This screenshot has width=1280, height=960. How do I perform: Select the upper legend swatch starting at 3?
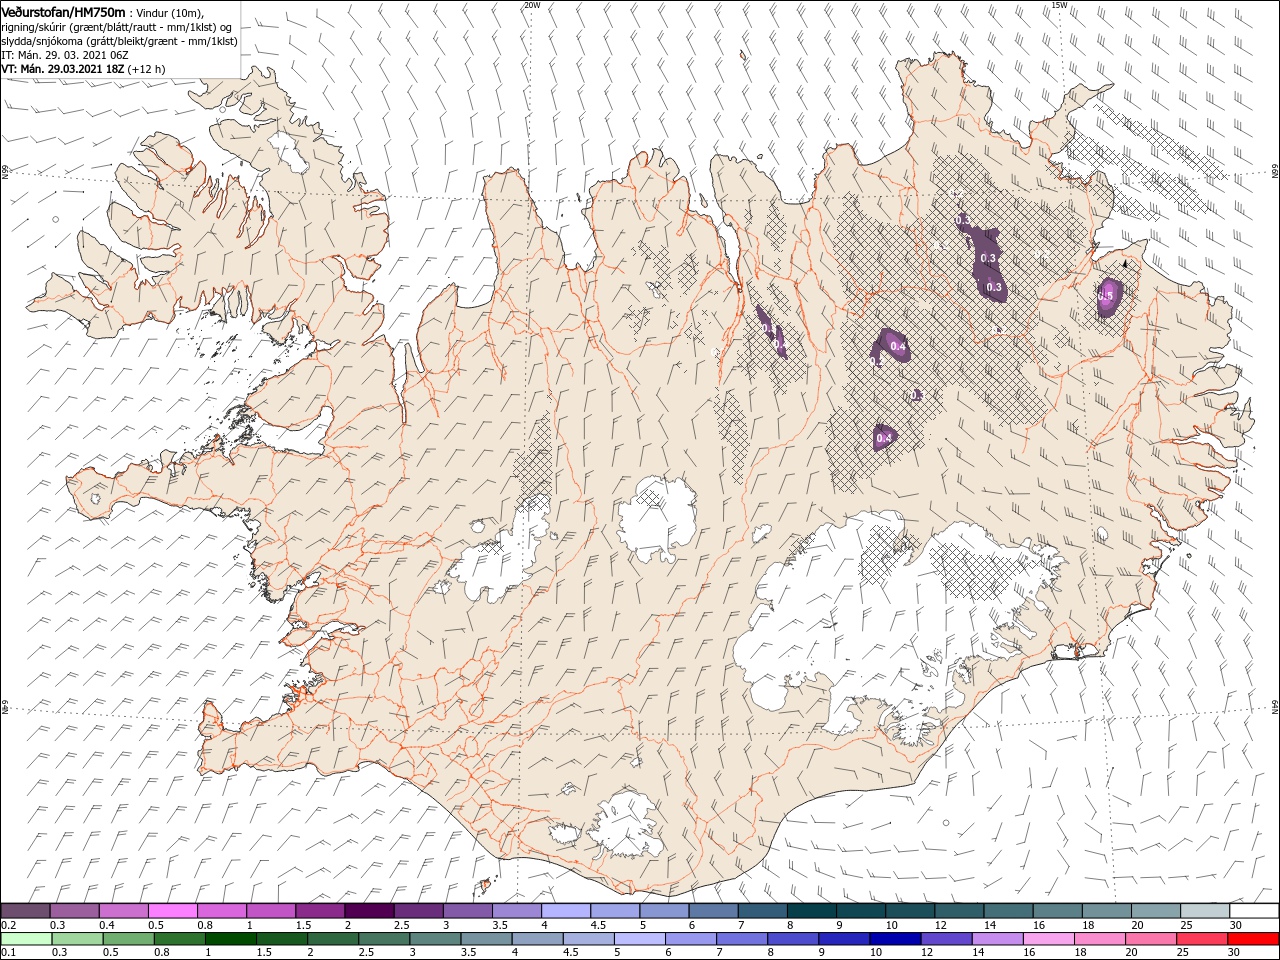click(x=468, y=911)
